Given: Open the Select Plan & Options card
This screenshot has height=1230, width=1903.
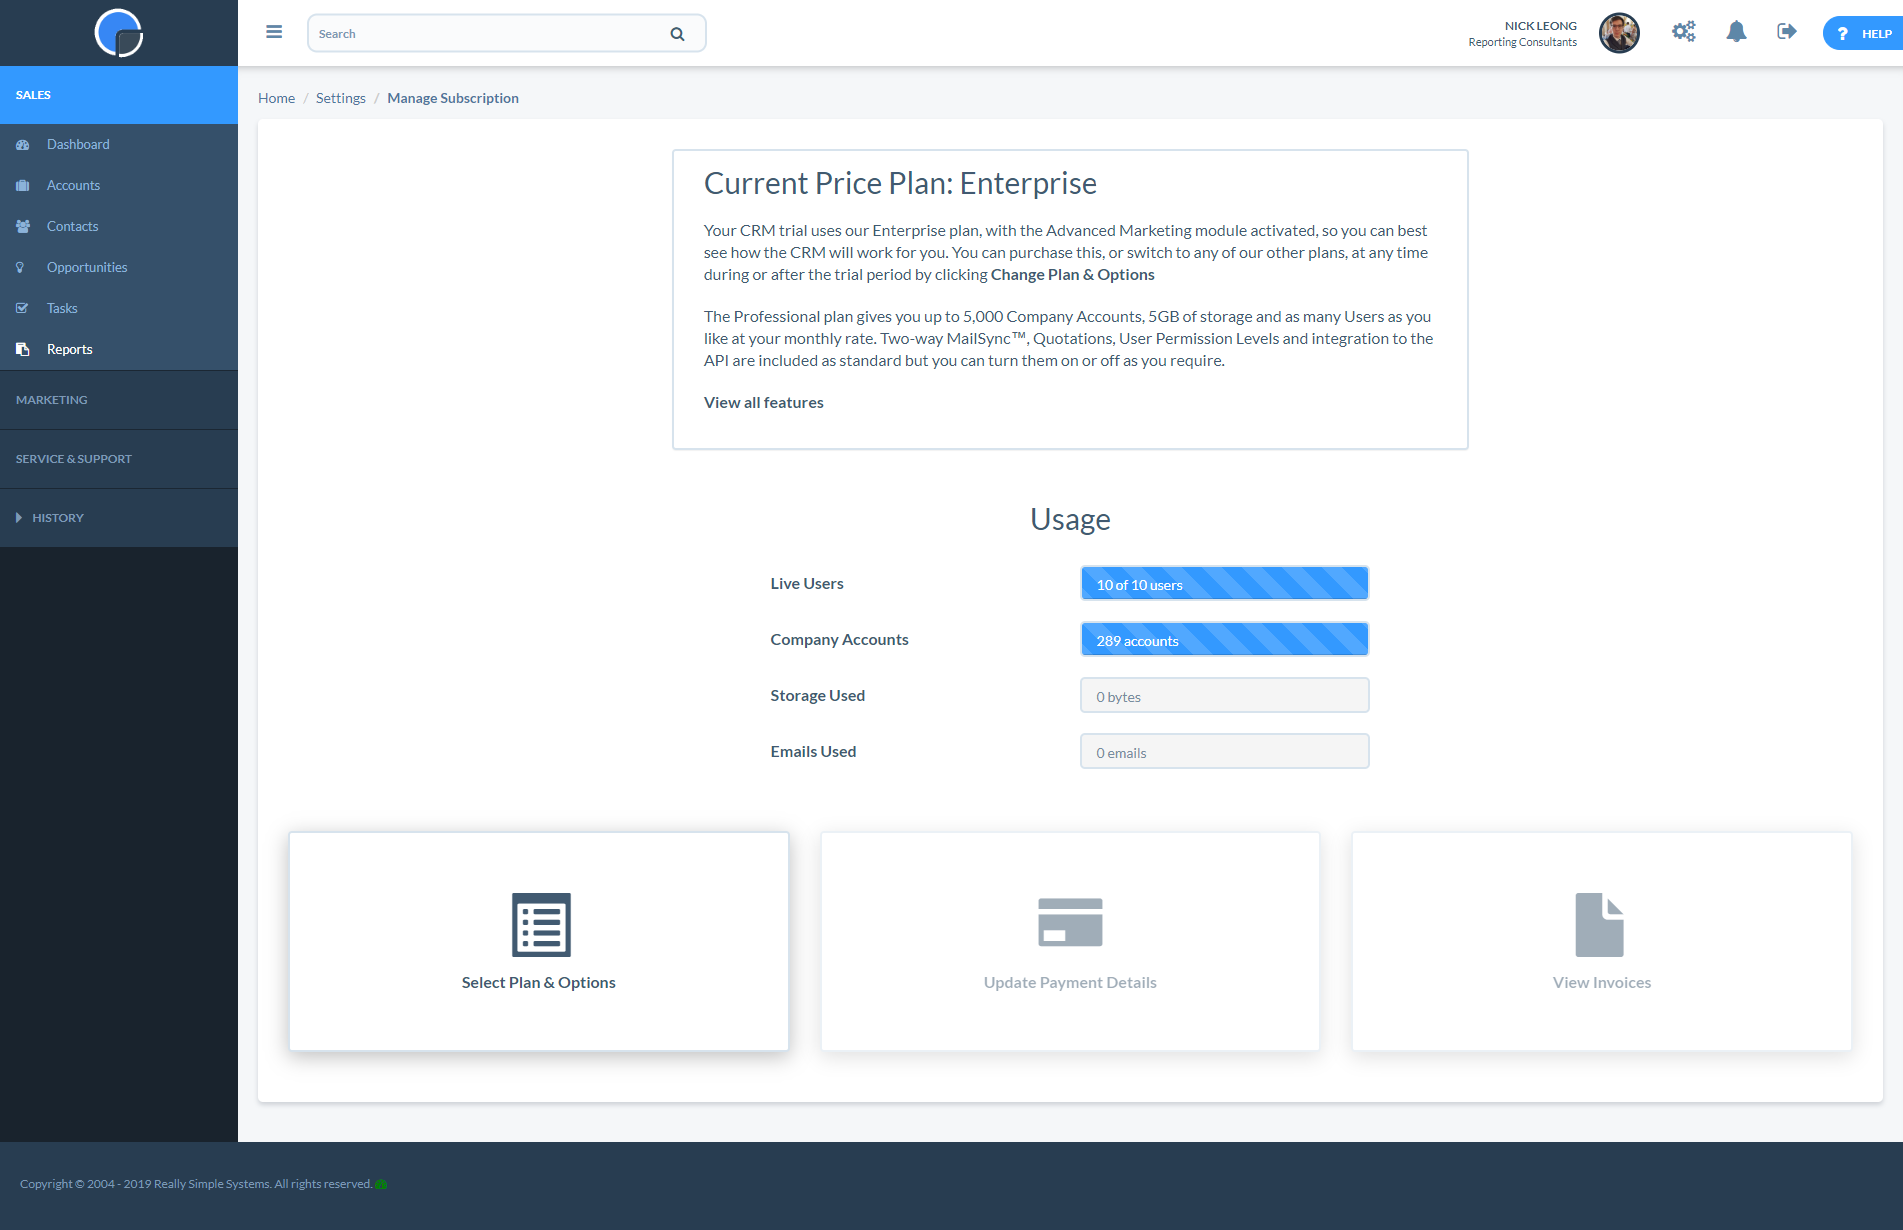Looking at the screenshot, I should pos(539,941).
